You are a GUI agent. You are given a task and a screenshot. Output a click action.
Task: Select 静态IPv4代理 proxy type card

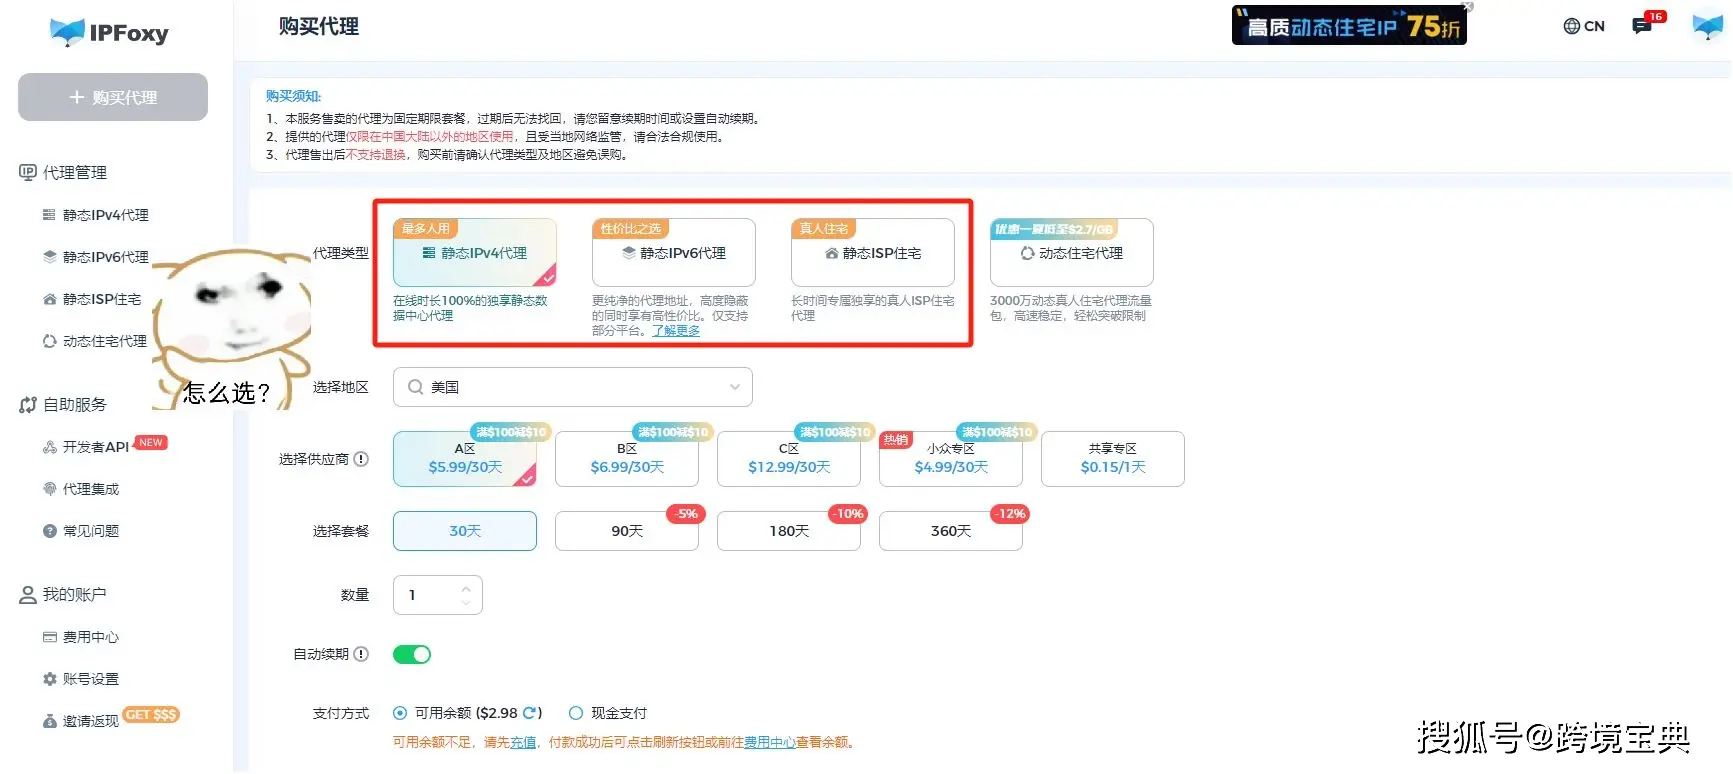[475, 253]
